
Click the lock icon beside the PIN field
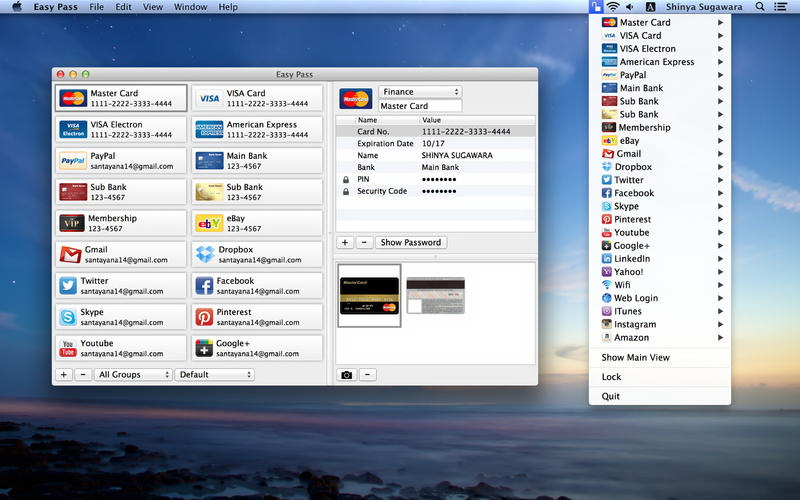click(346, 180)
